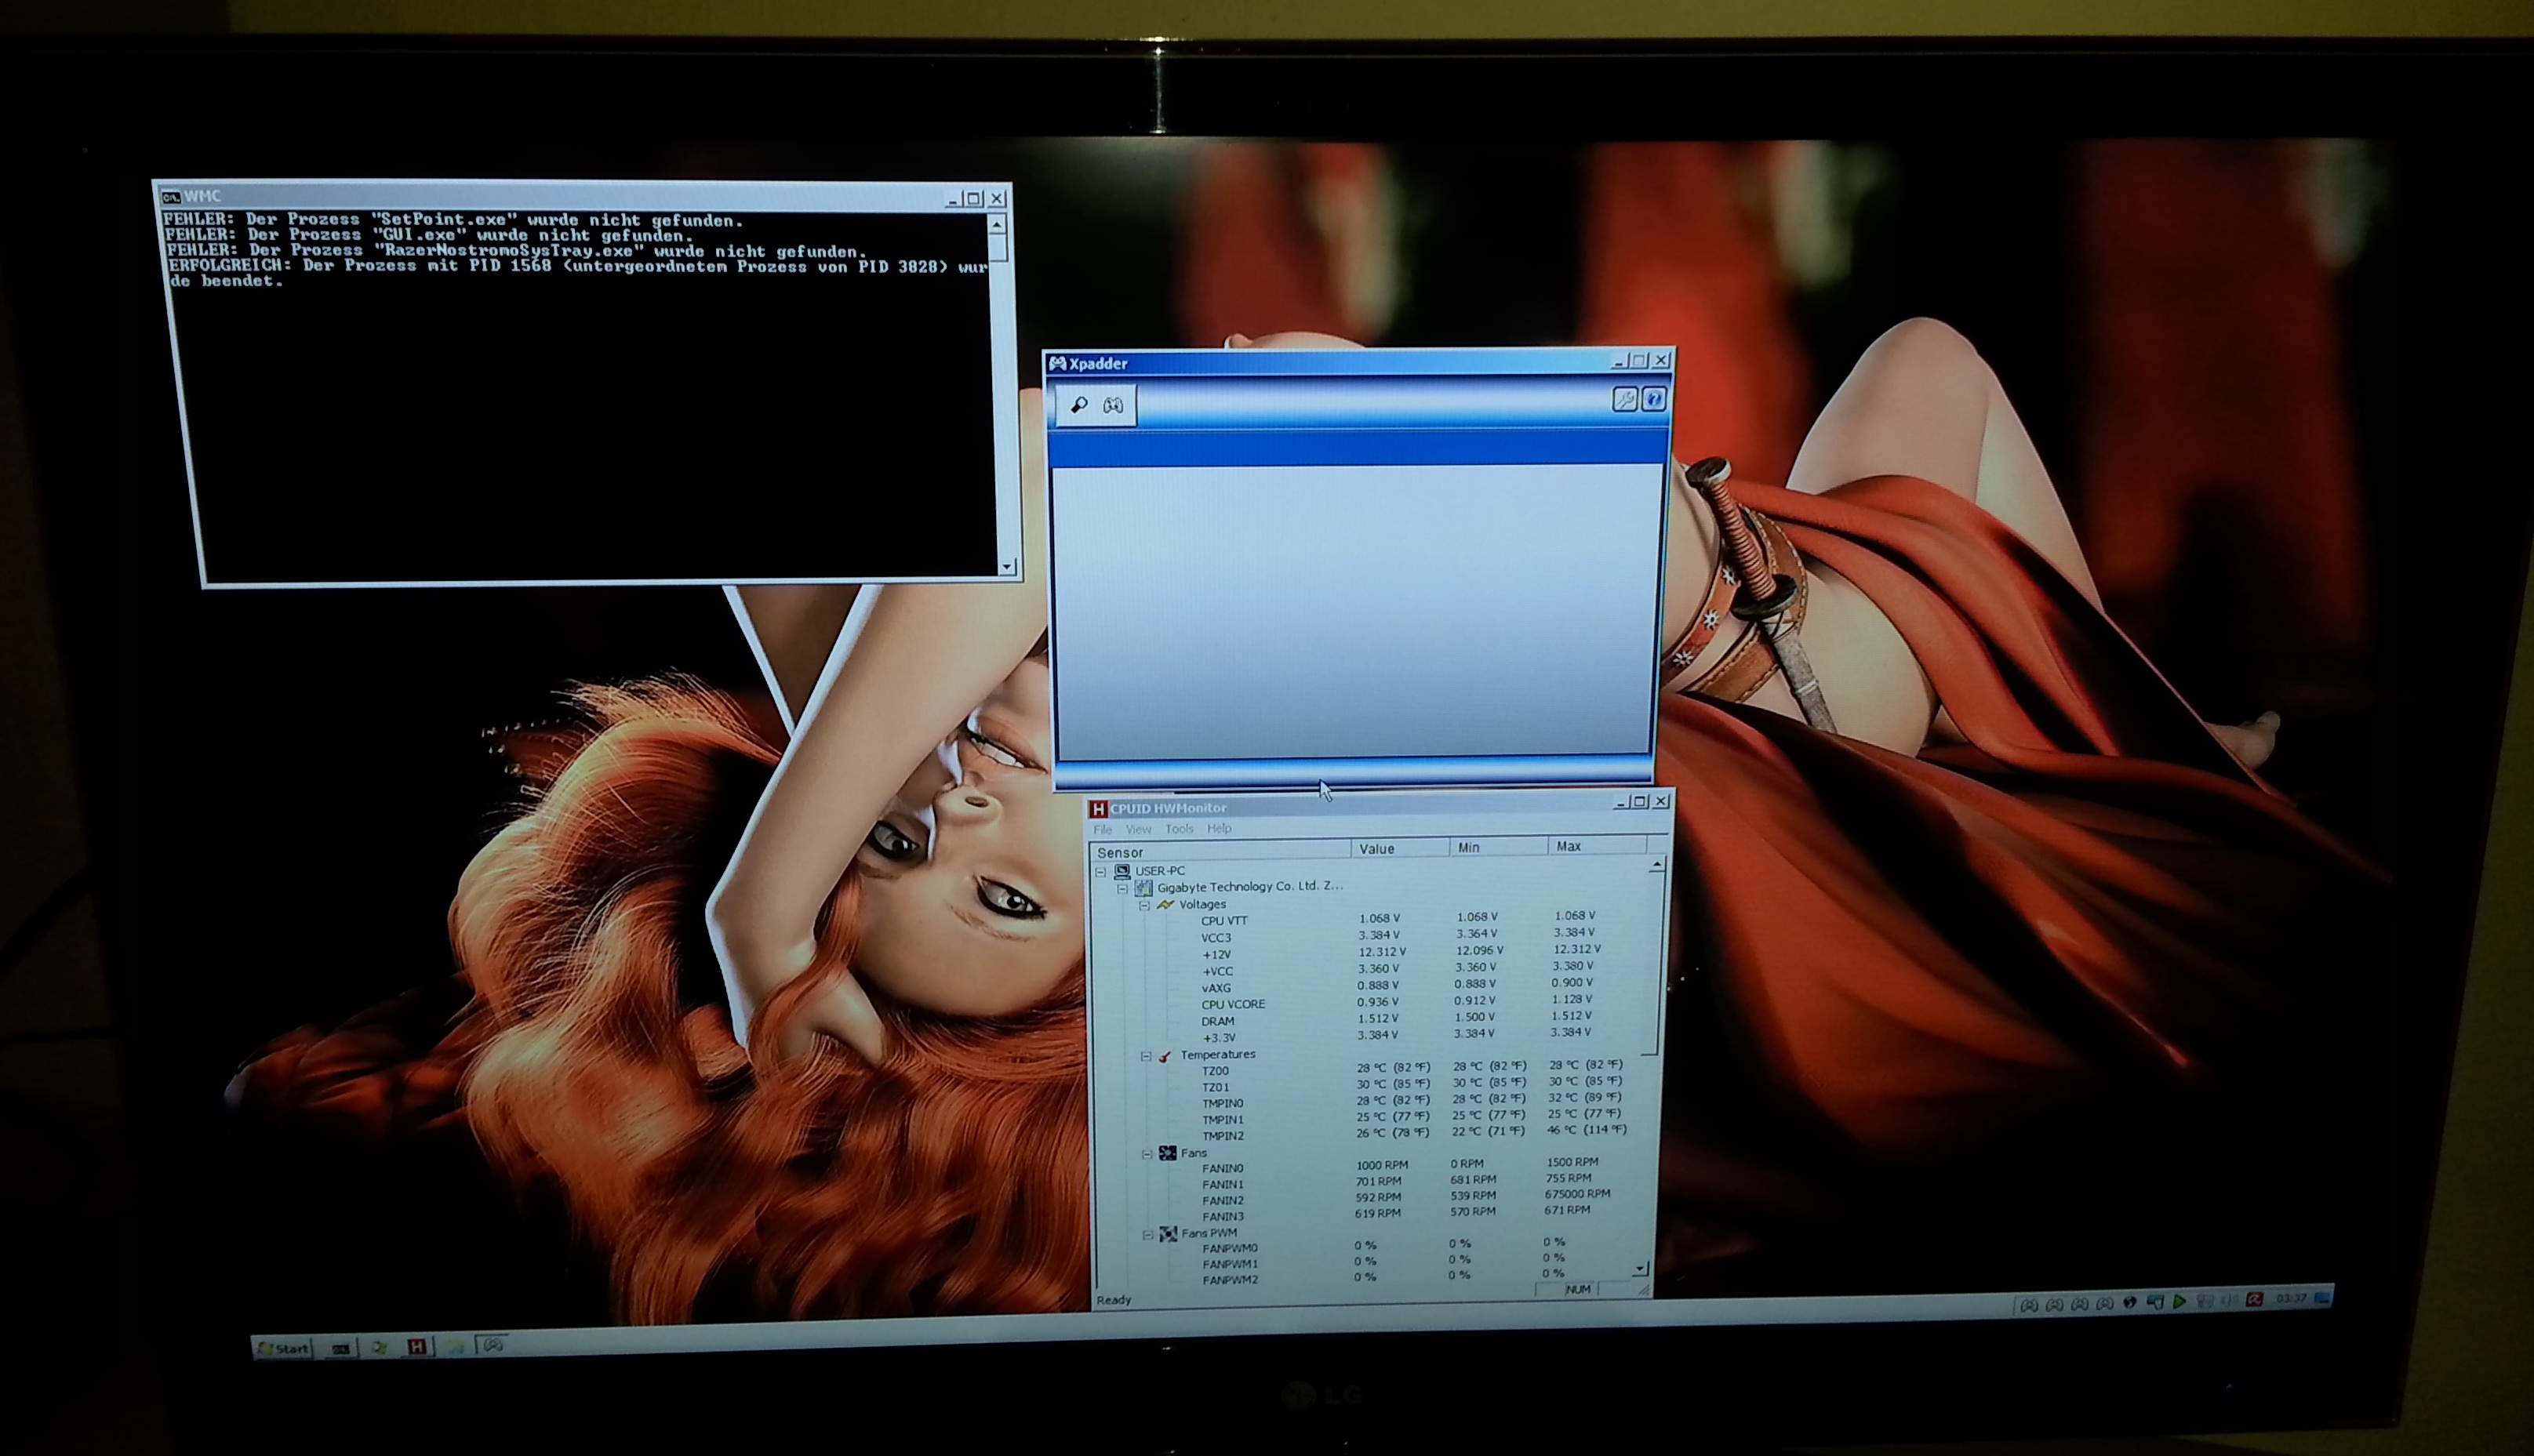Open the HWMonitor View menu
Viewport: 2534px width, 1456px height.
click(1138, 830)
